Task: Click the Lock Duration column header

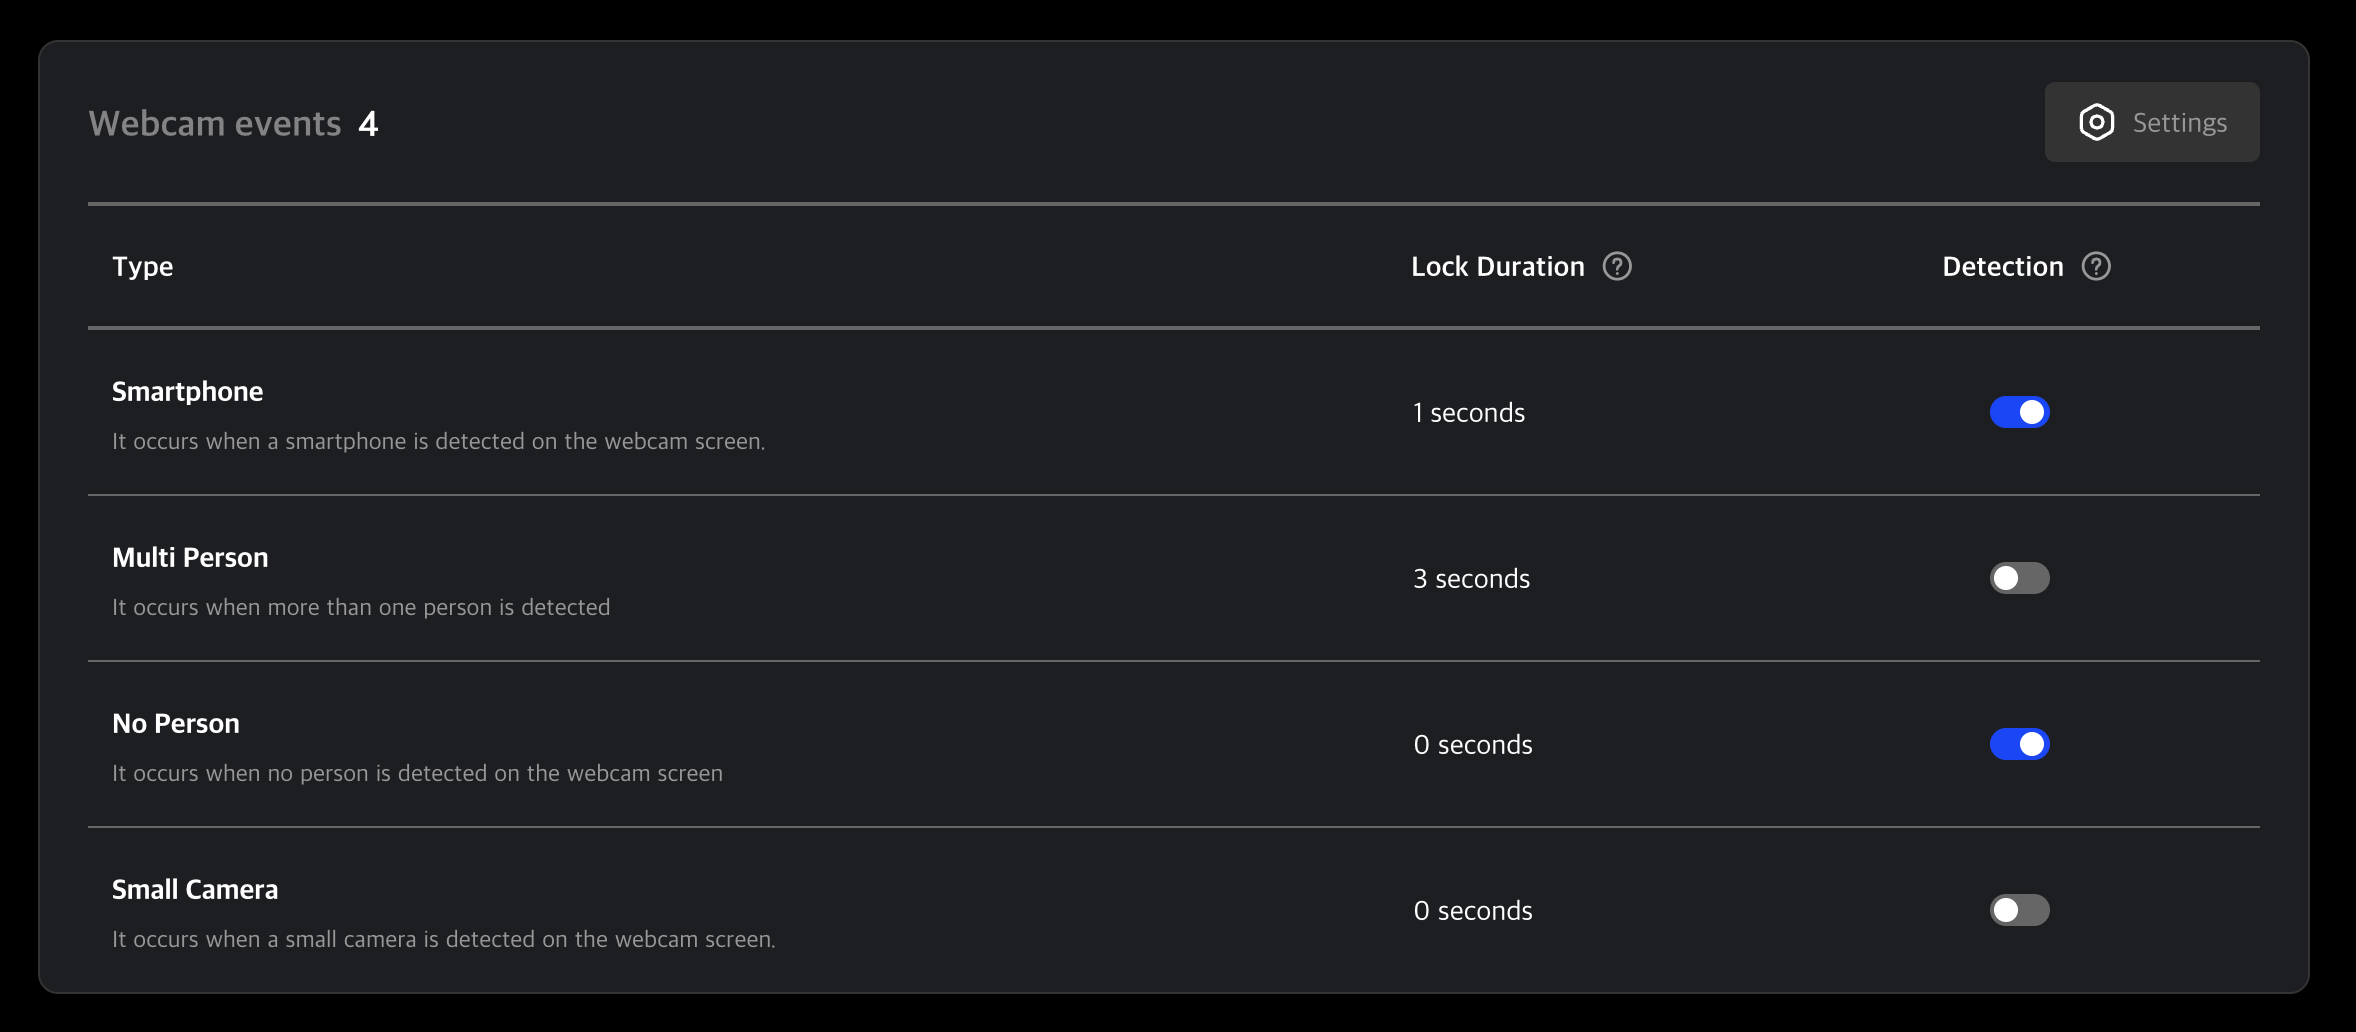Action: tap(1498, 266)
